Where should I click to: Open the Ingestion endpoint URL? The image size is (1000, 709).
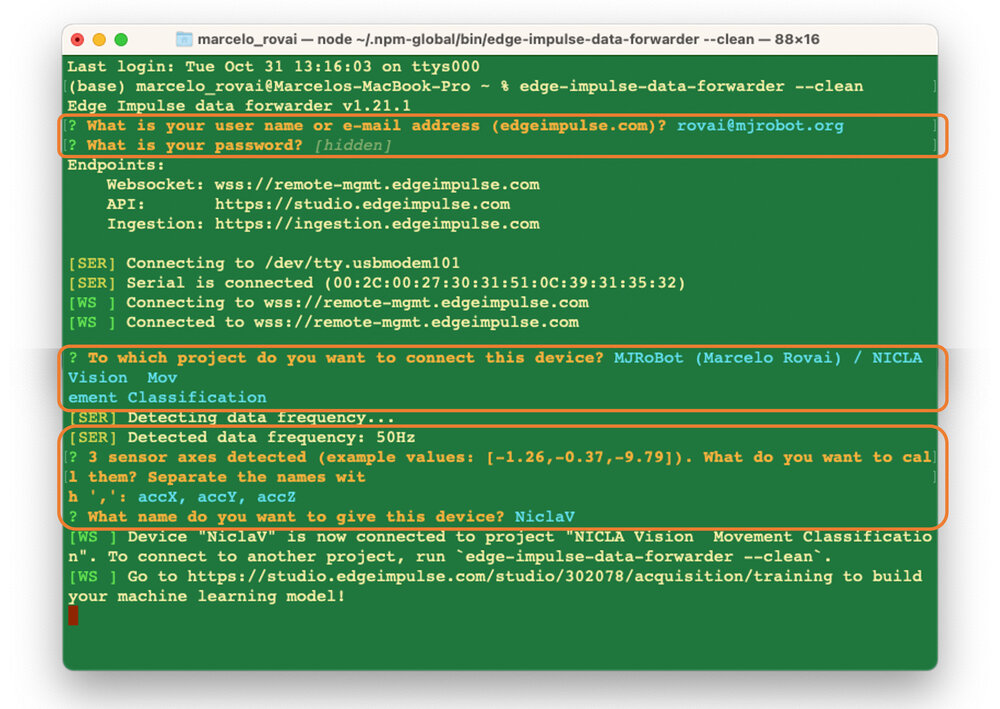point(377,224)
